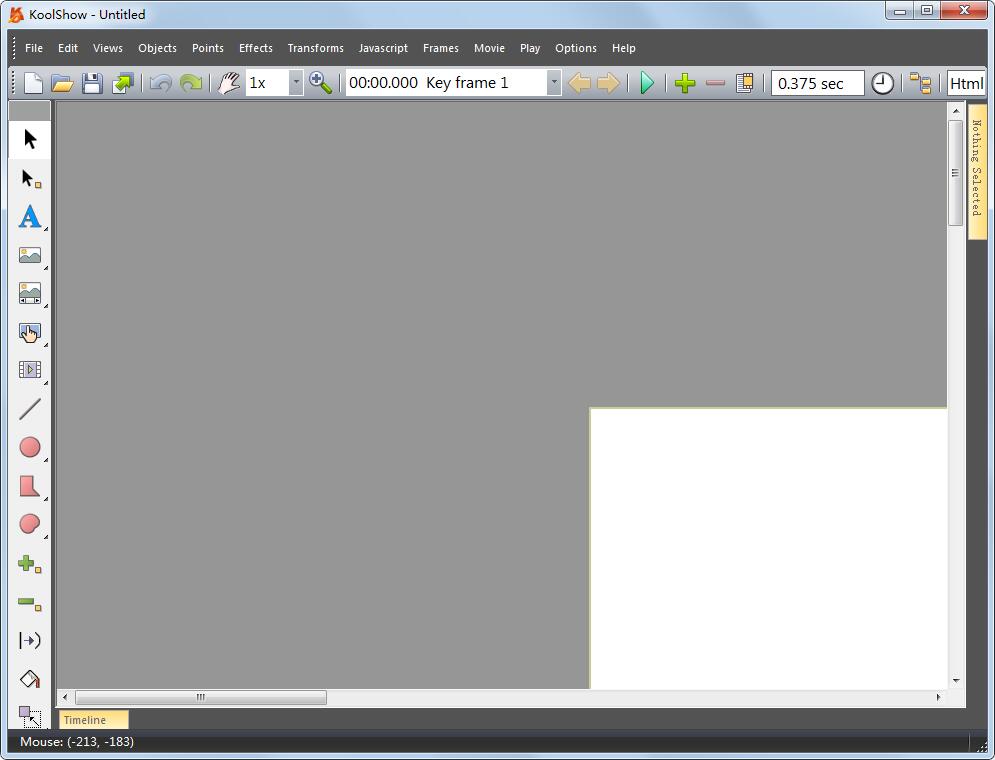Image resolution: width=995 pixels, height=760 pixels.
Task: Select the point selection arrow tool
Action: [x=30, y=178]
